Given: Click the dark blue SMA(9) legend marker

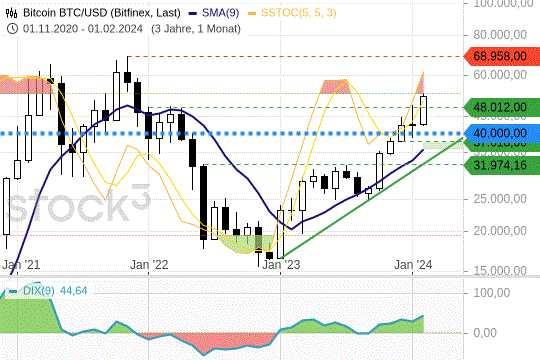Looking at the screenshot, I should (x=193, y=13).
